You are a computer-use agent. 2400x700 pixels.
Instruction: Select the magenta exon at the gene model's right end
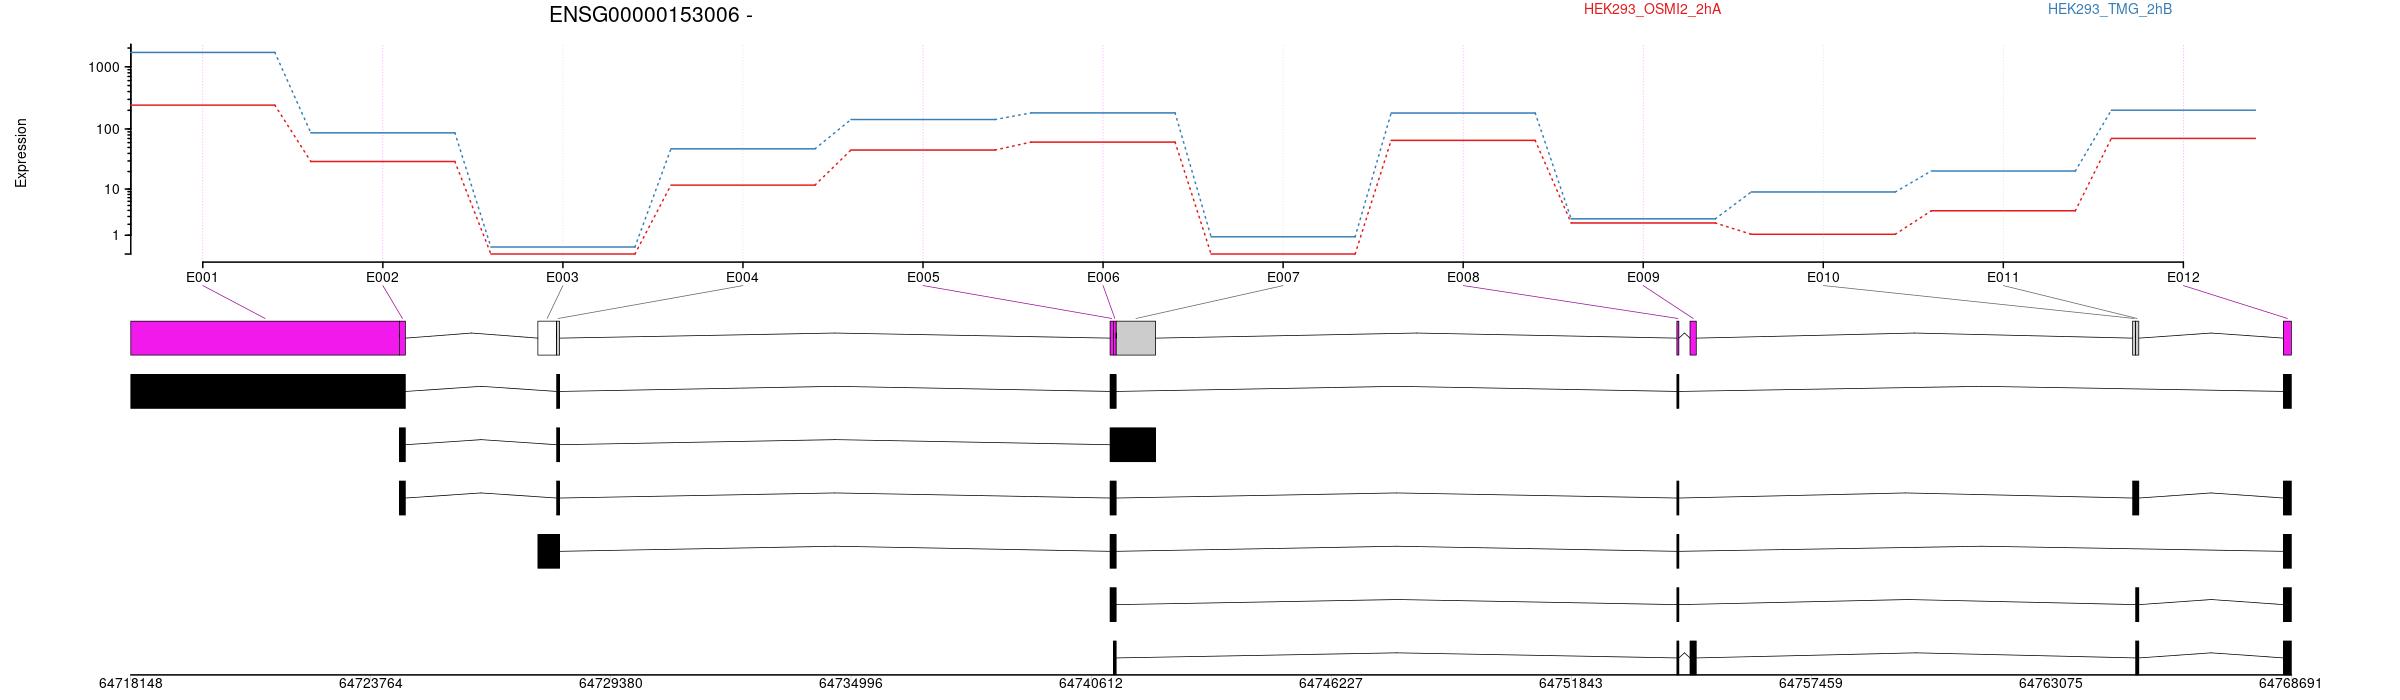2288,338
